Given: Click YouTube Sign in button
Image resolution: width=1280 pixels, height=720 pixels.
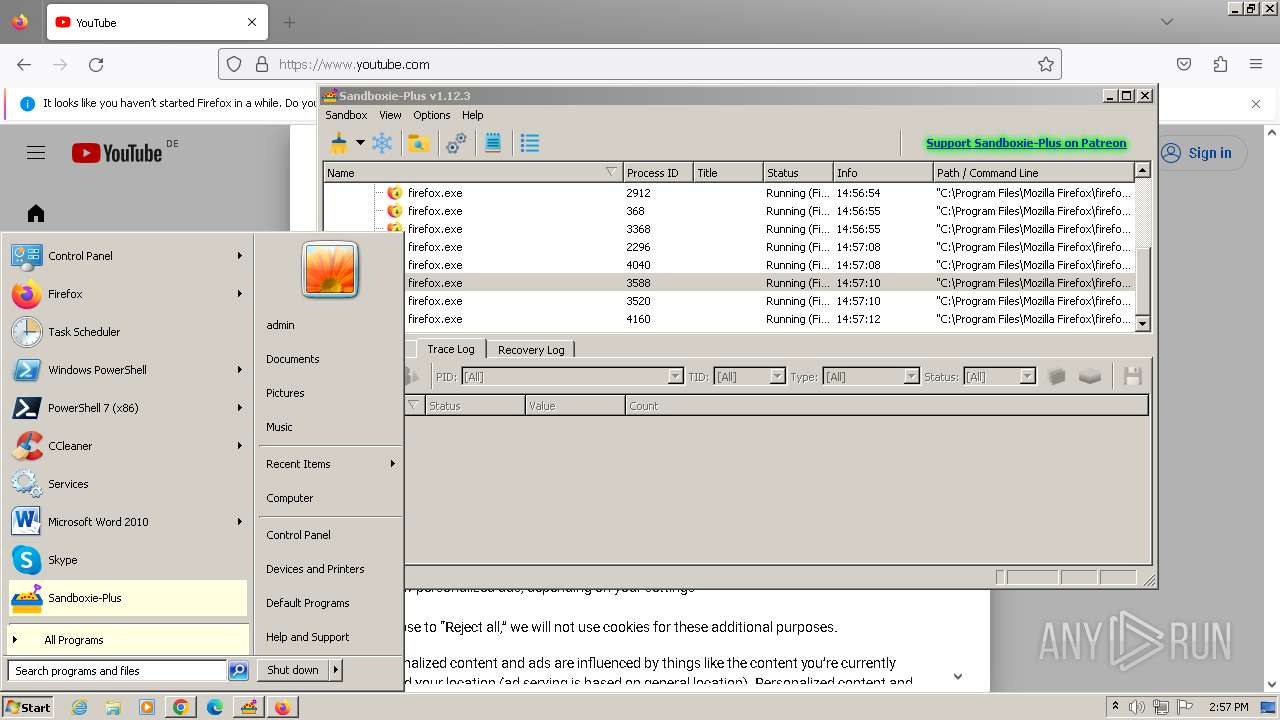Looking at the screenshot, I should point(1196,153).
